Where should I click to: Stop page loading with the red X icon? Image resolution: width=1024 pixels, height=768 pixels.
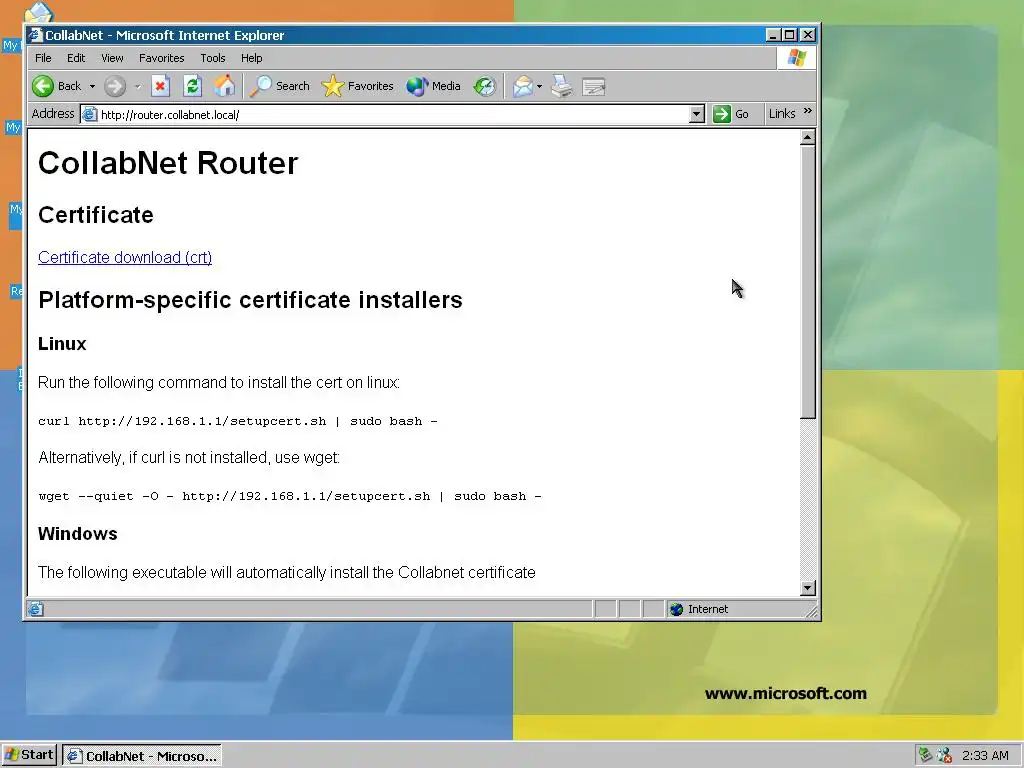(x=161, y=86)
